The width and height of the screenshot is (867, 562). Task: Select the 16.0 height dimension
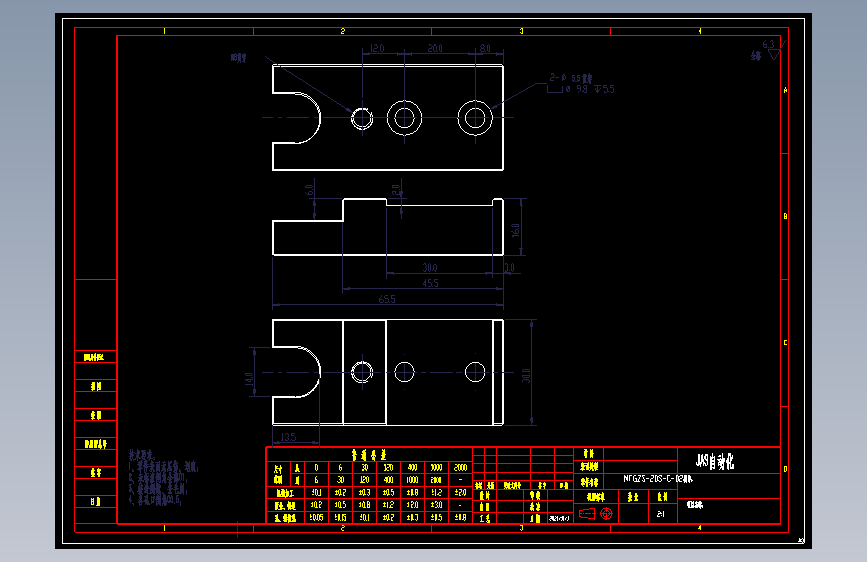coord(515,230)
